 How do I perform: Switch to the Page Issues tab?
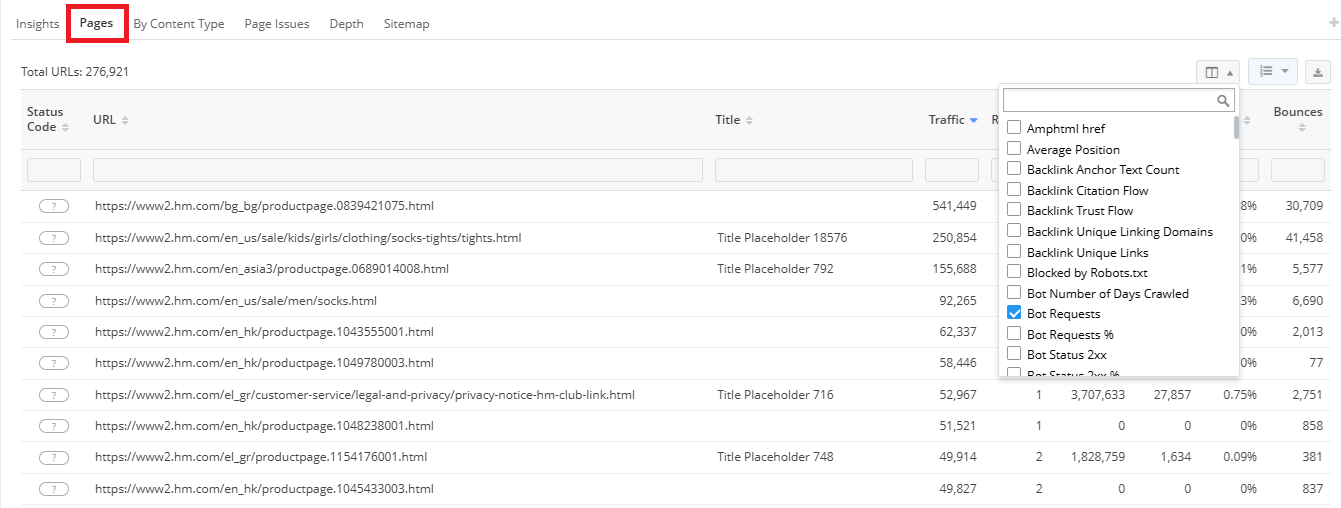277,24
